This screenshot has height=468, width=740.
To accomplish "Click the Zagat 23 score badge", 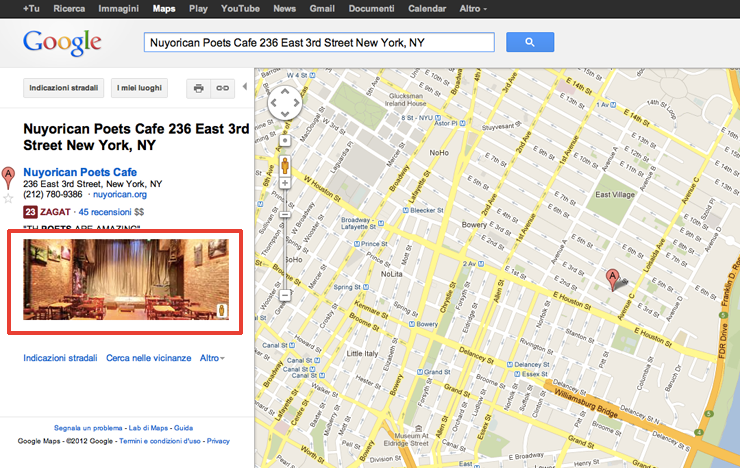I will coord(30,212).
